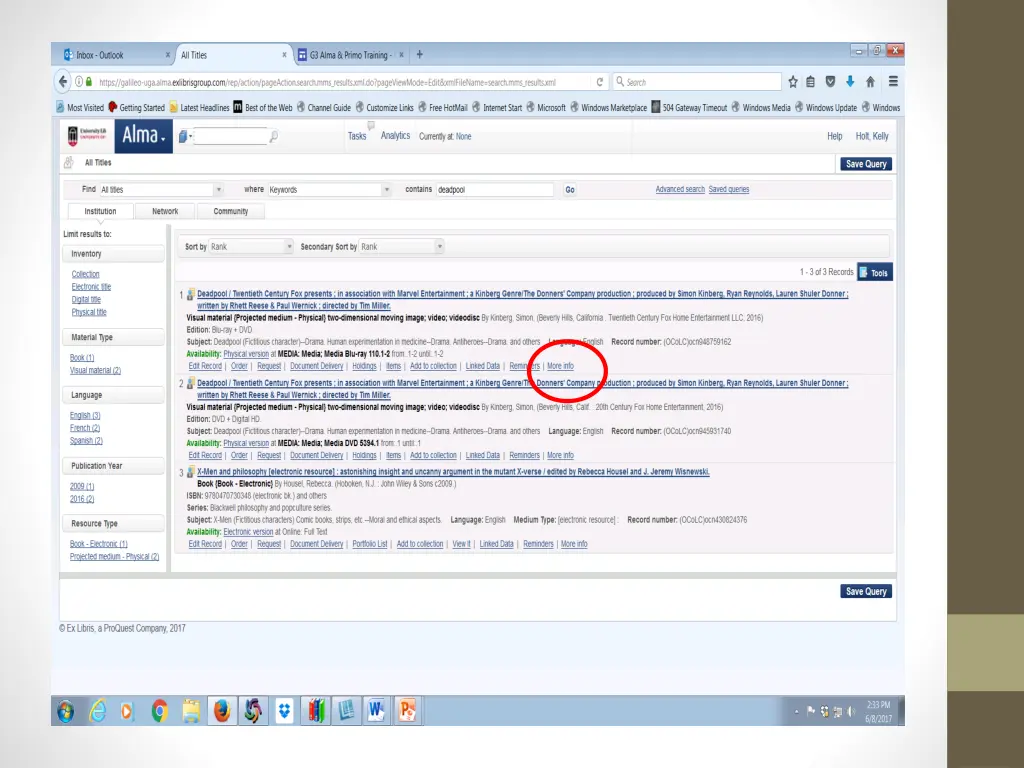Click the padlock icon in the address bar
Screen dimensions: 1024x768
pos(89,82)
